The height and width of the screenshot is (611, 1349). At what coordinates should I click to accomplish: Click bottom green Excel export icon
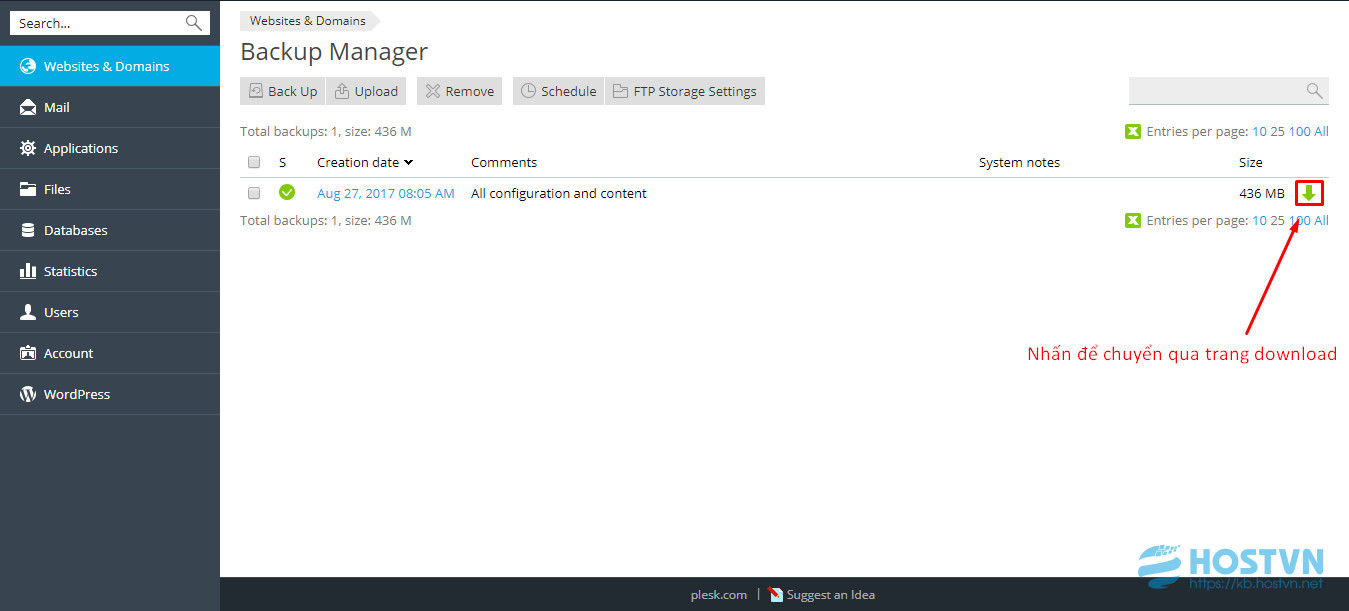point(1133,220)
